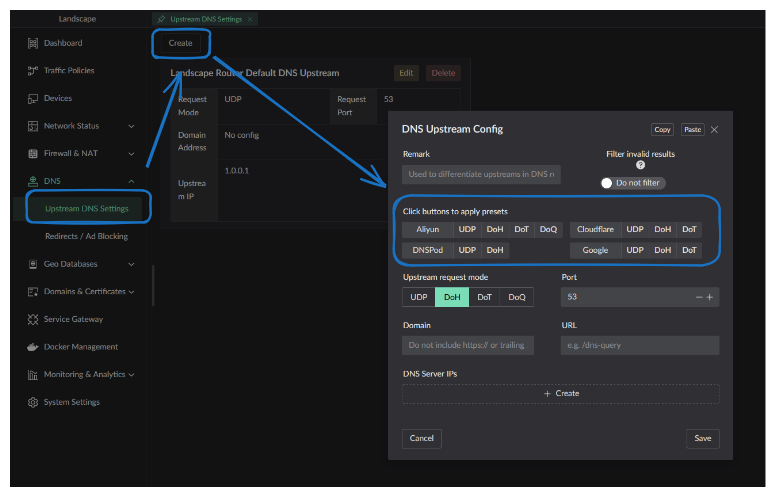
Task: Focus the Domain input field
Action: pos(468,345)
